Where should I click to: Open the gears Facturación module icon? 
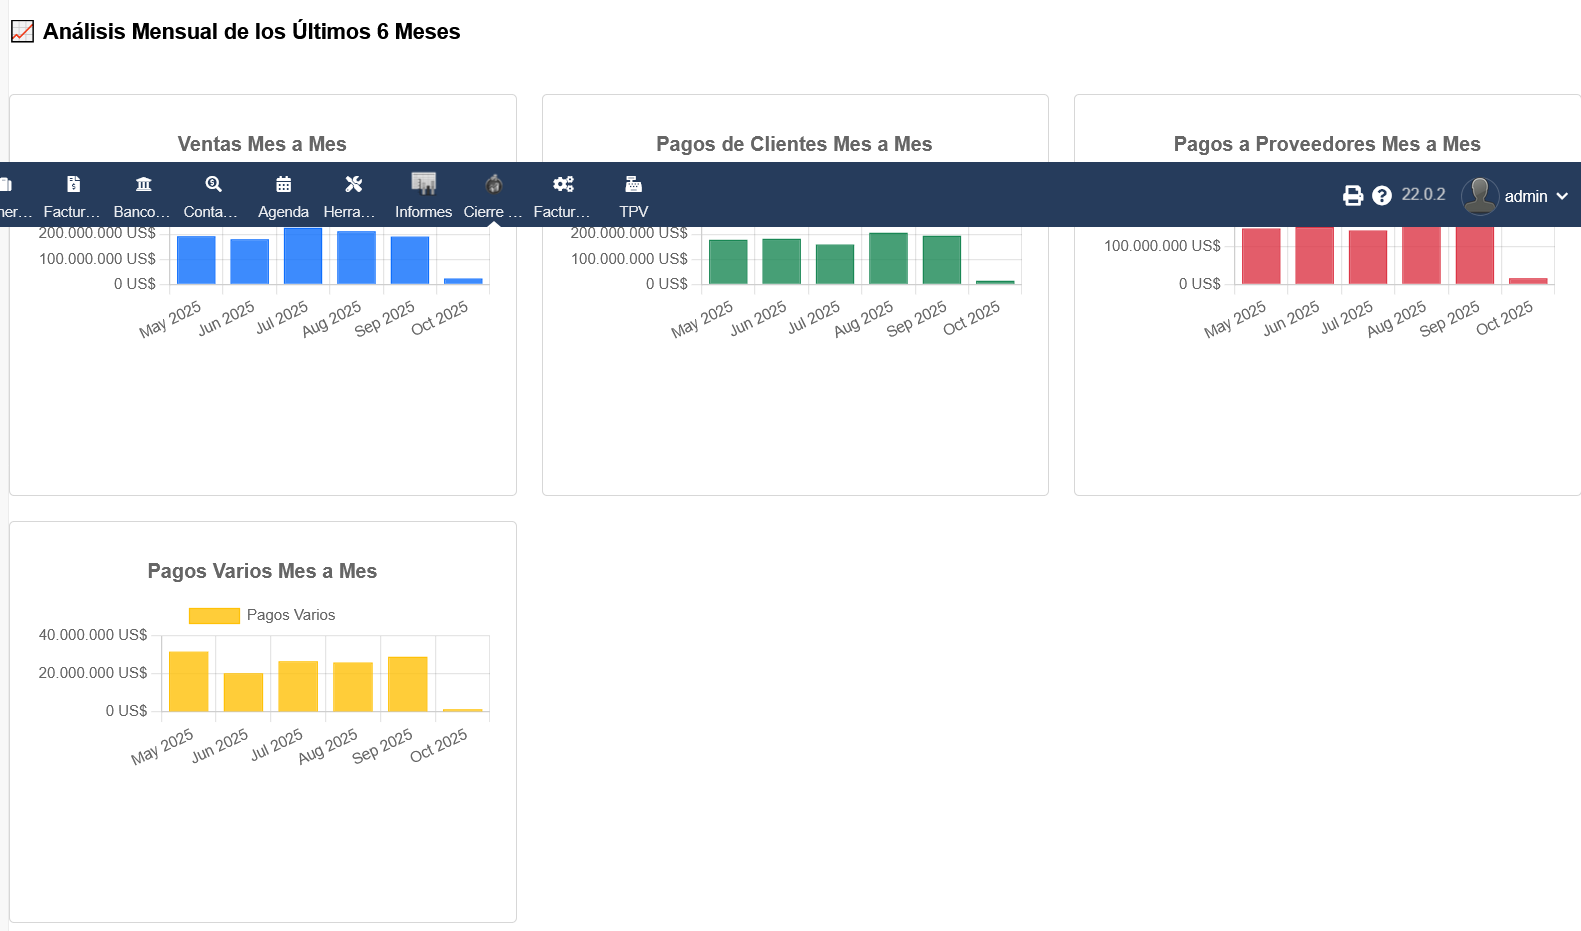(563, 184)
